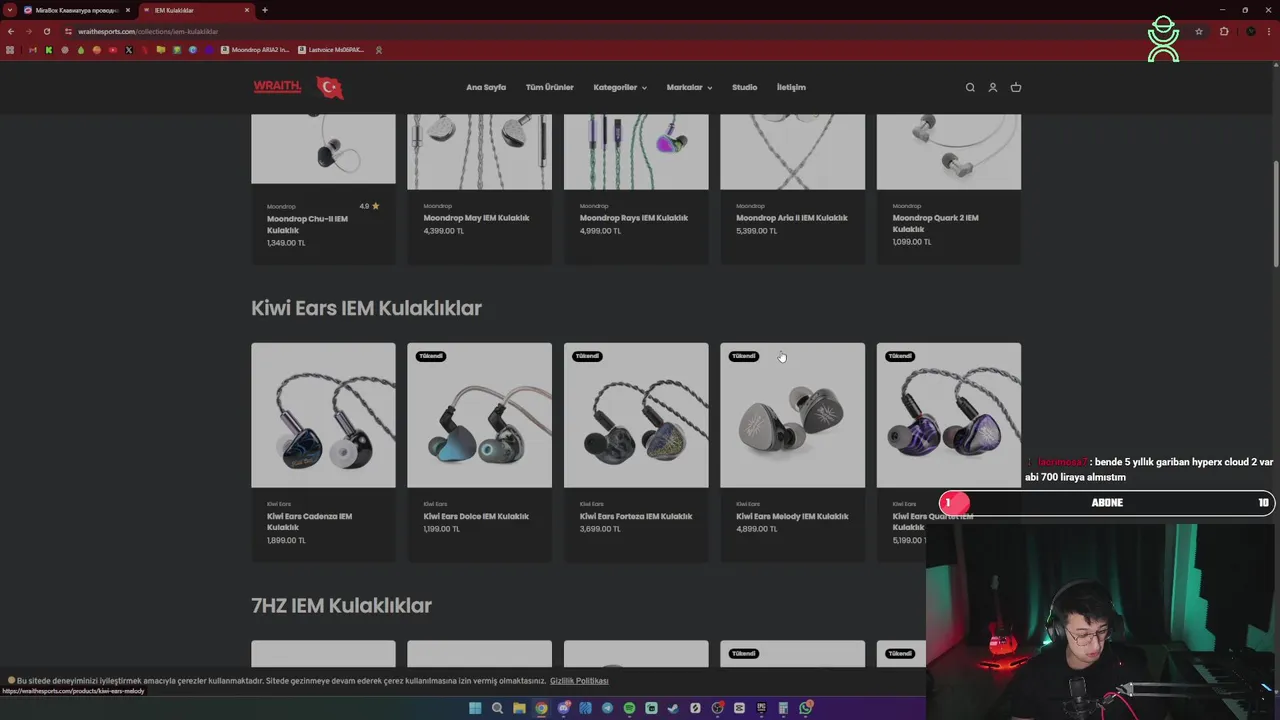Select the Kiwi Ears Dolce product image
This screenshot has height=720, width=1280.
pyautogui.click(x=479, y=415)
